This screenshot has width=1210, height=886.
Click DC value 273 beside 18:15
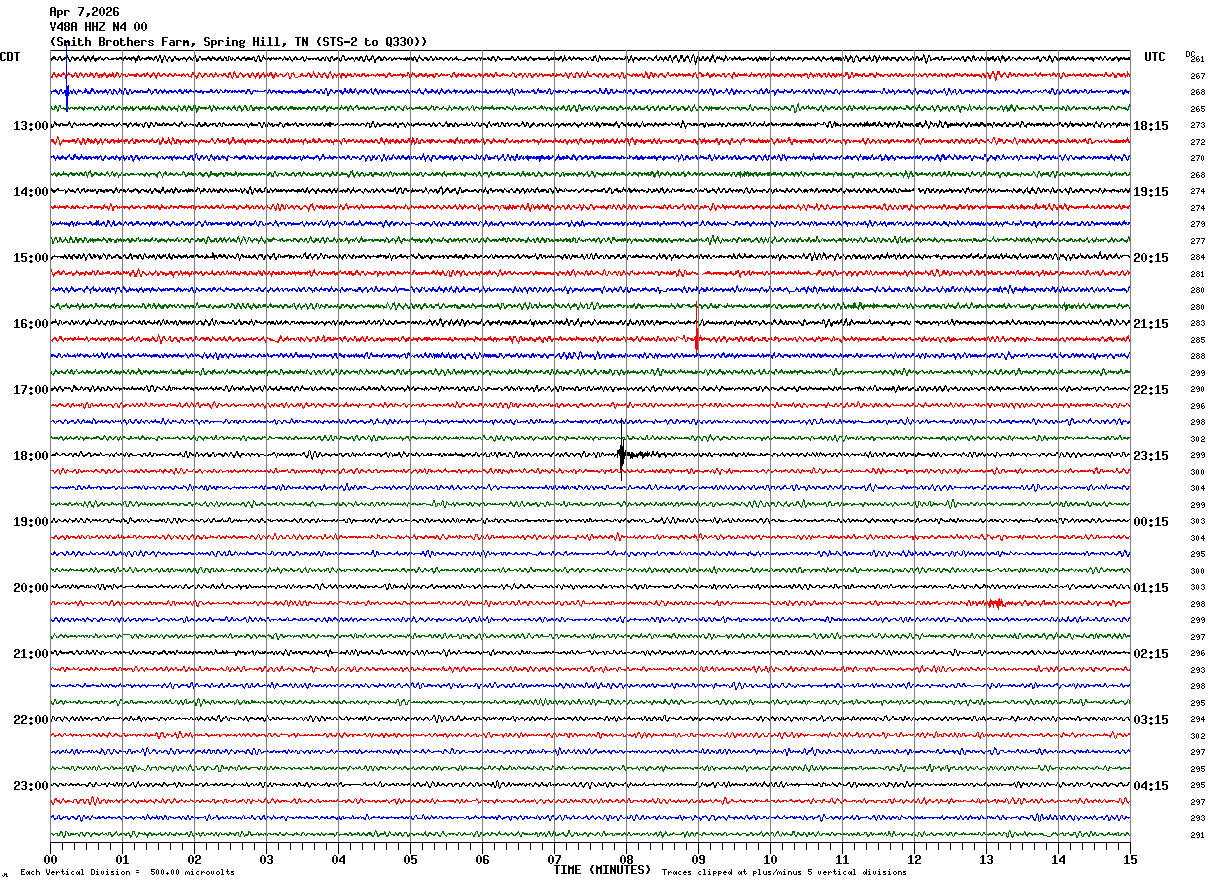point(1198,125)
